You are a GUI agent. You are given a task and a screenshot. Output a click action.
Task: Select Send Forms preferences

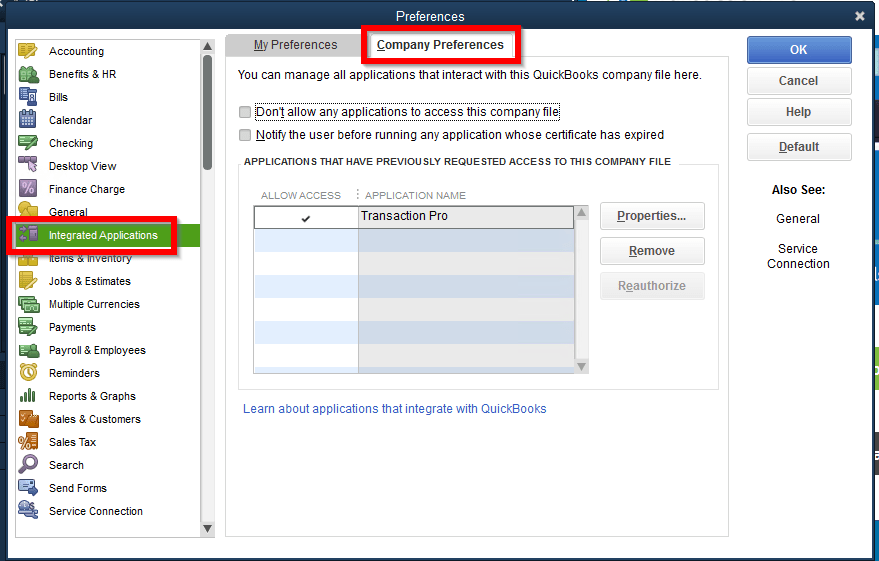click(x=78, y=488)
